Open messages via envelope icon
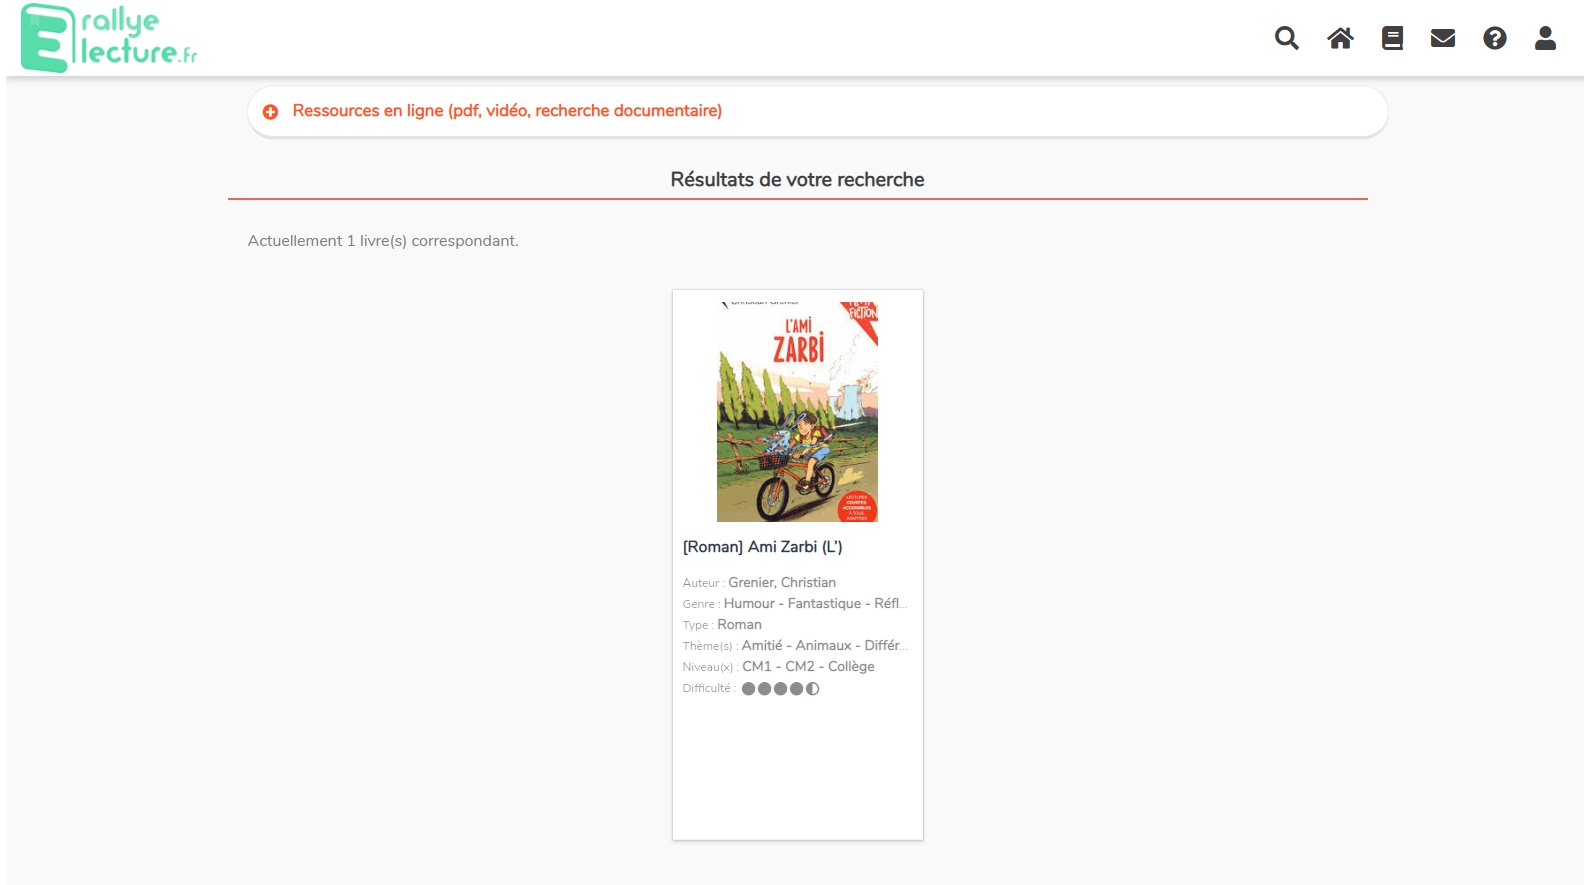Screen dimensions: 1584x885 (1443, 38)
